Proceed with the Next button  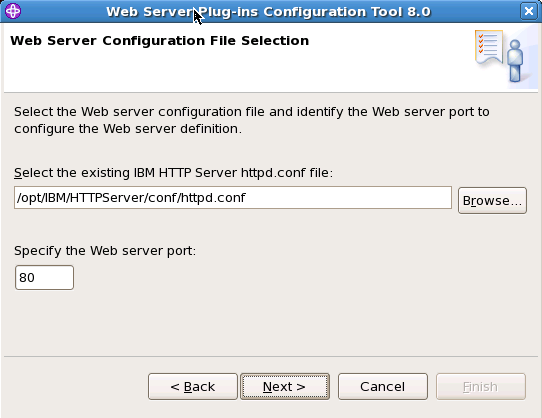pos(285,387)
